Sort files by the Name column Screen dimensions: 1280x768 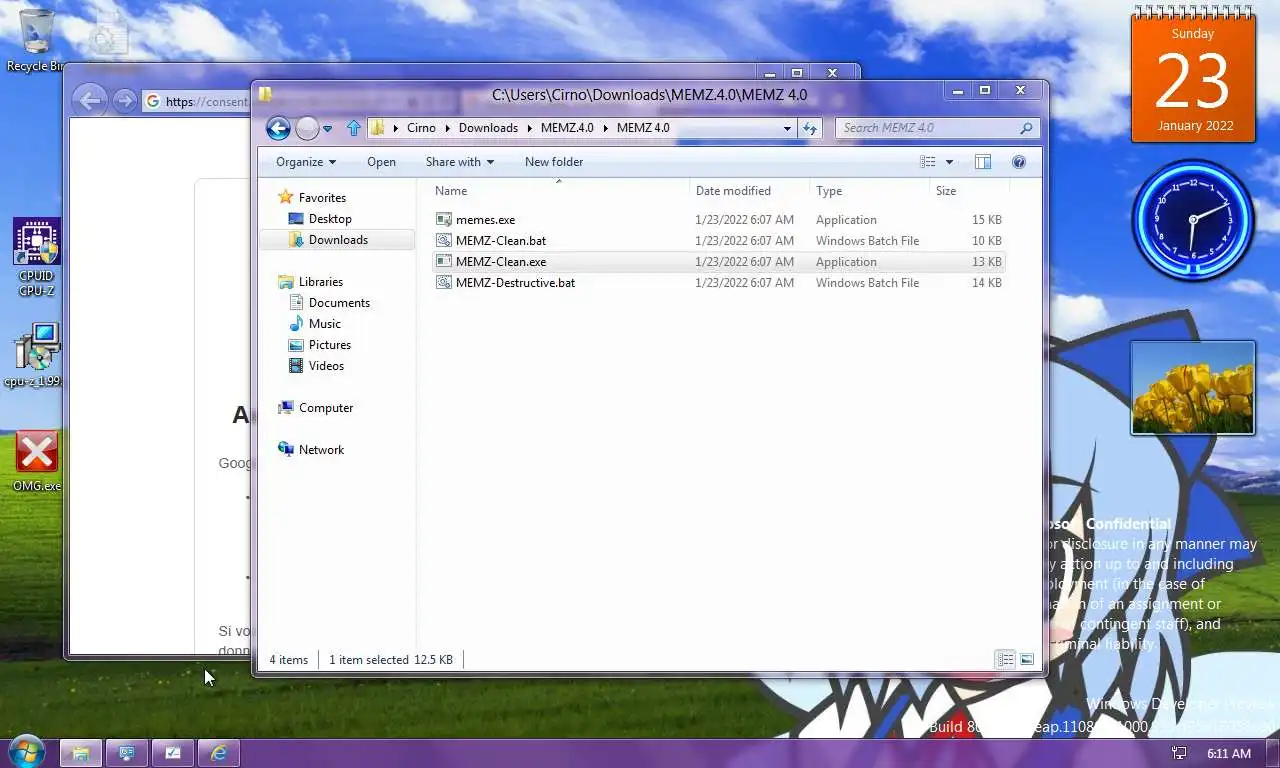coord(560,191)
